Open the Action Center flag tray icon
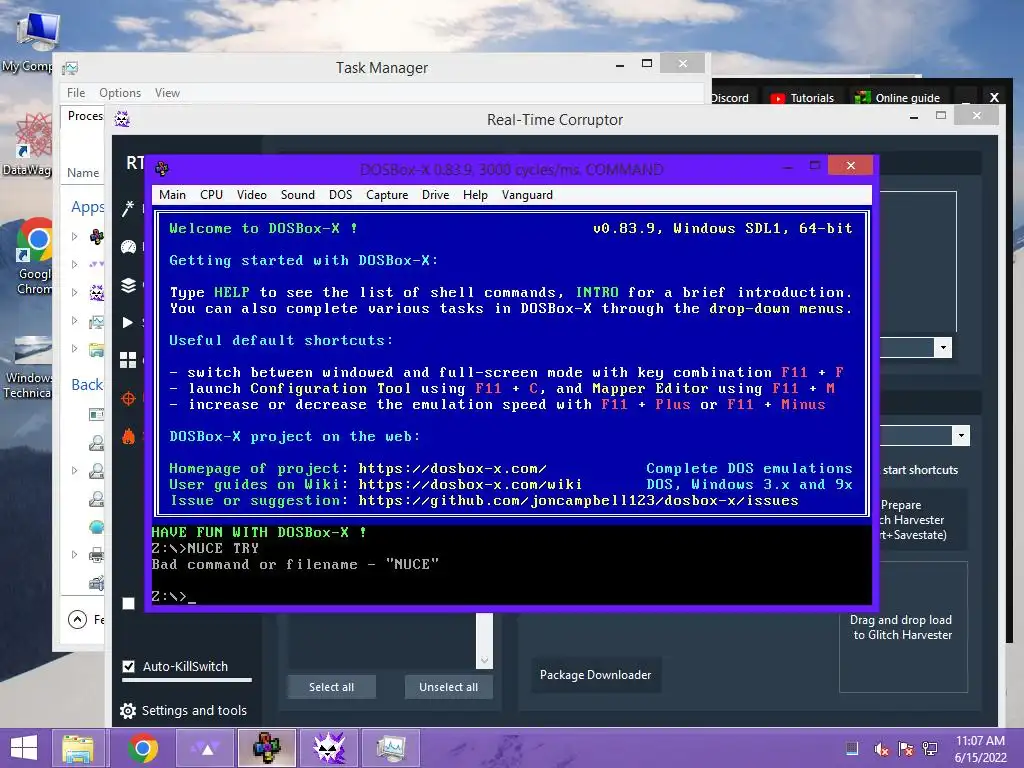 click(905, 749)
